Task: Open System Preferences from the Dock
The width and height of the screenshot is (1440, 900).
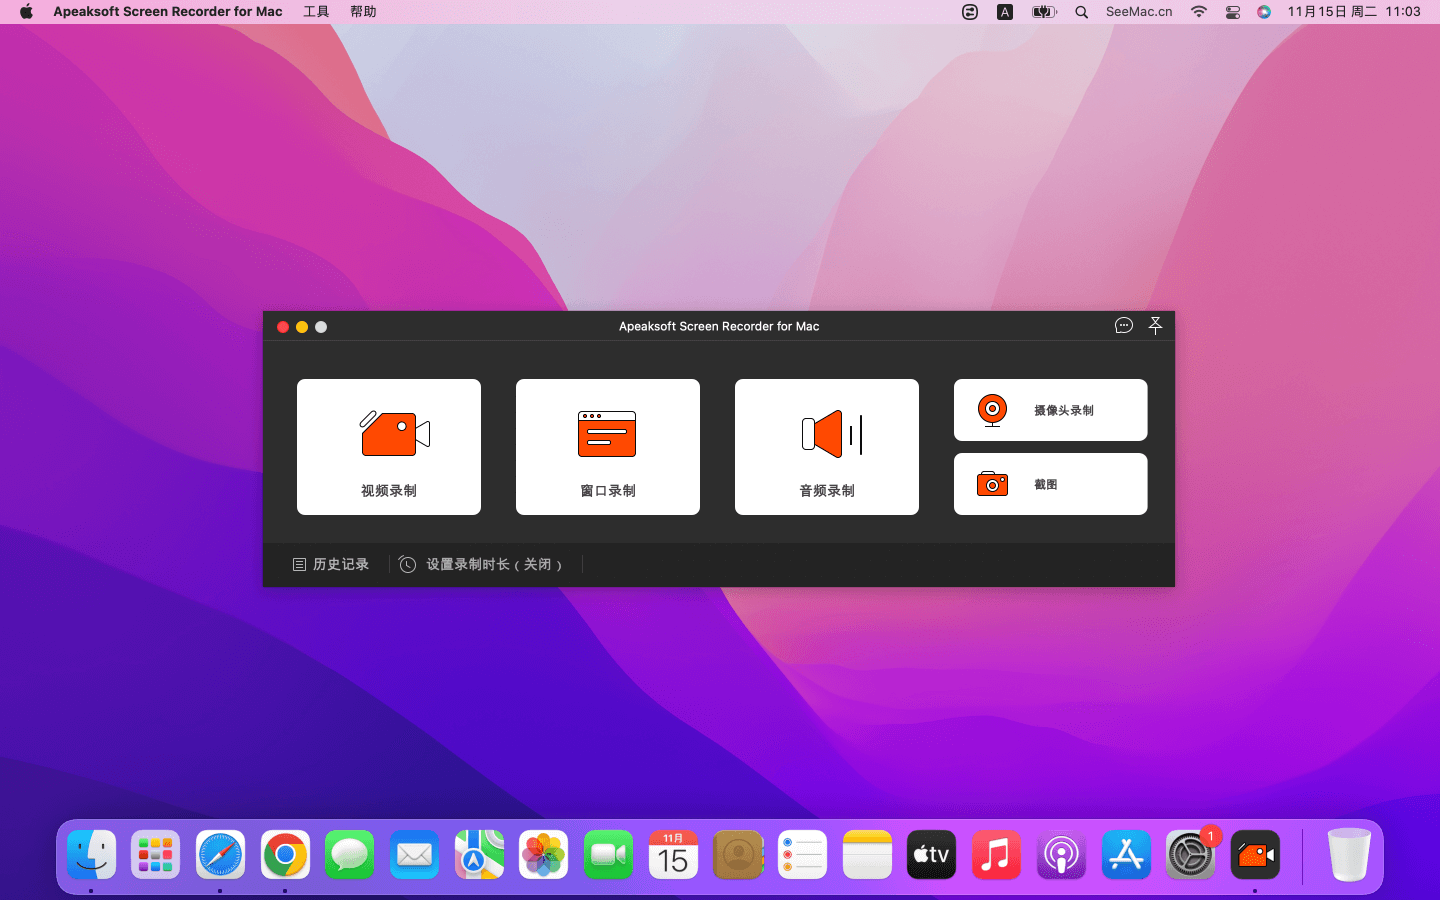Action: (x=1190, y=855)
